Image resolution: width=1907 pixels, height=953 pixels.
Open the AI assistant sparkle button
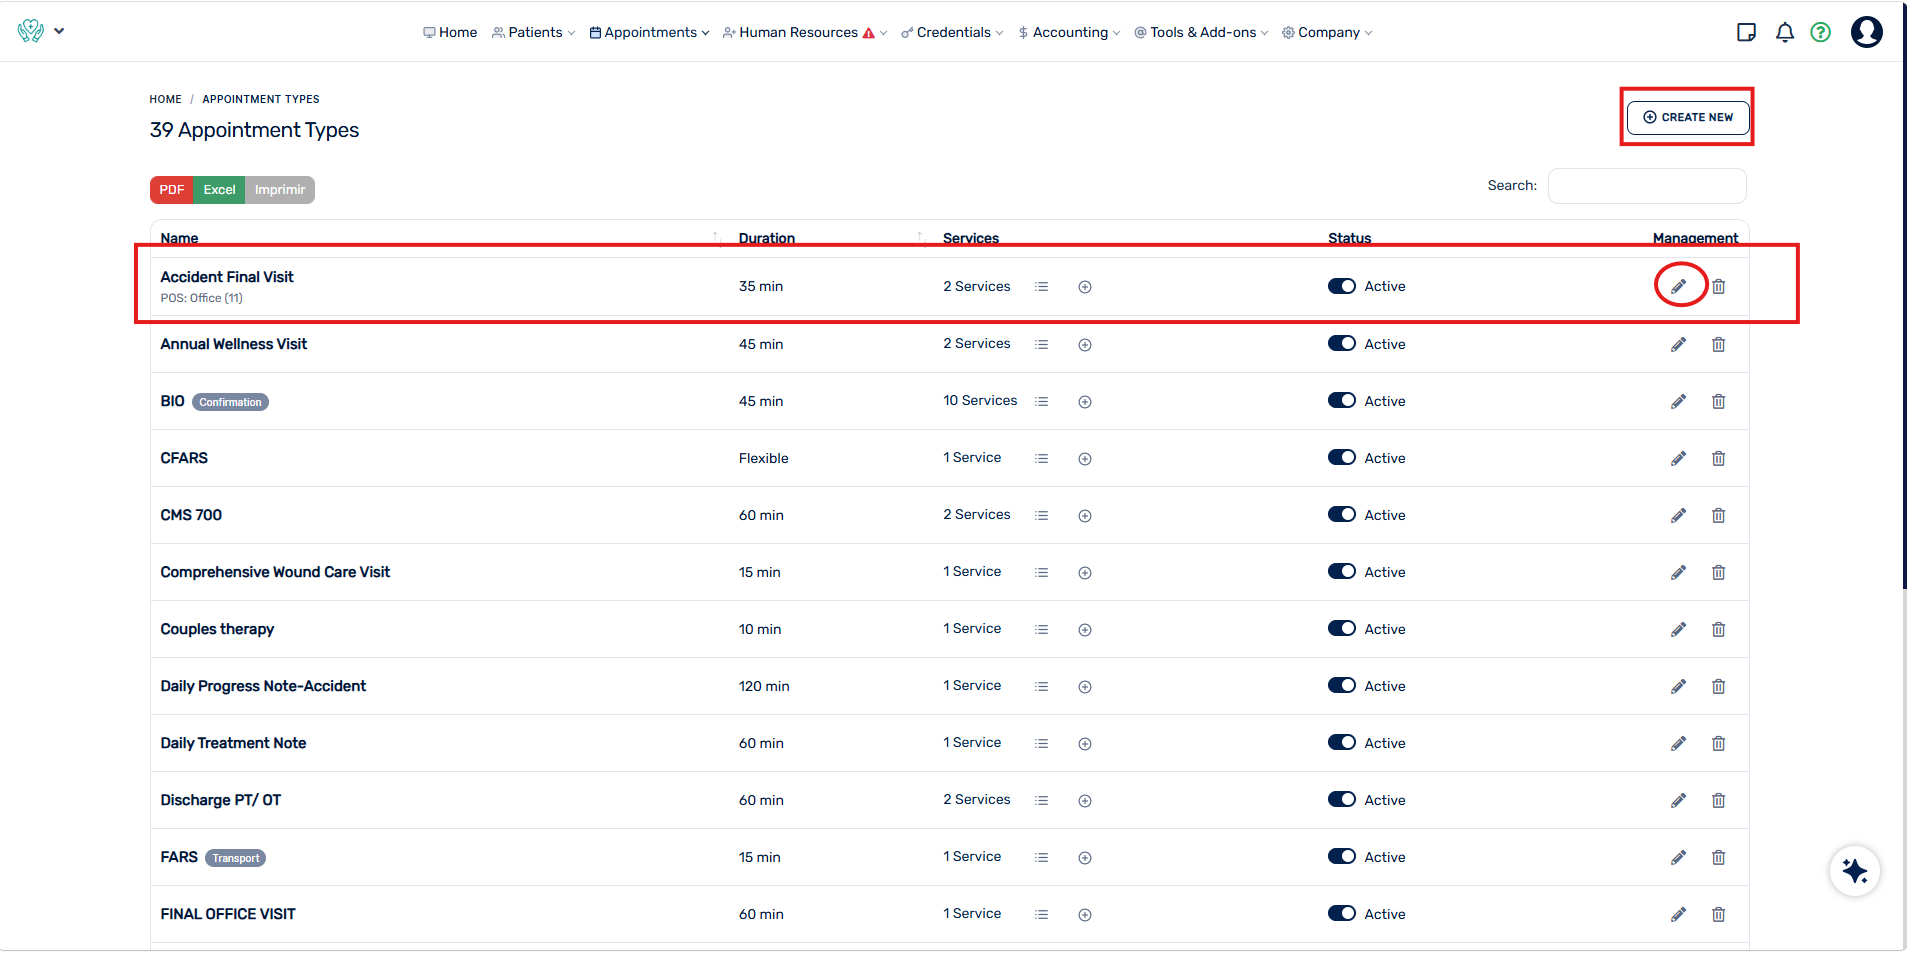(1855, 871)
